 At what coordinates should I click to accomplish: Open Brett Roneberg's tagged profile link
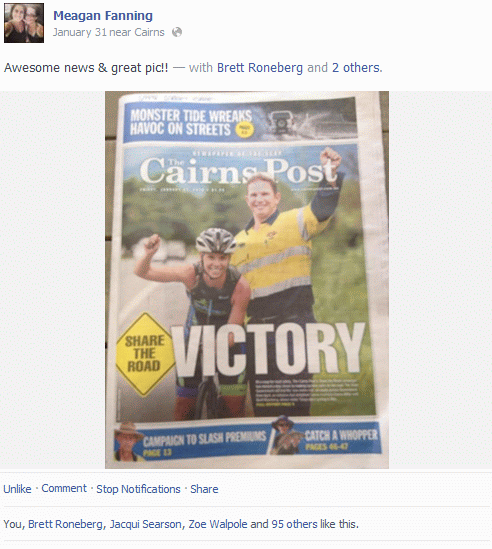260,68
